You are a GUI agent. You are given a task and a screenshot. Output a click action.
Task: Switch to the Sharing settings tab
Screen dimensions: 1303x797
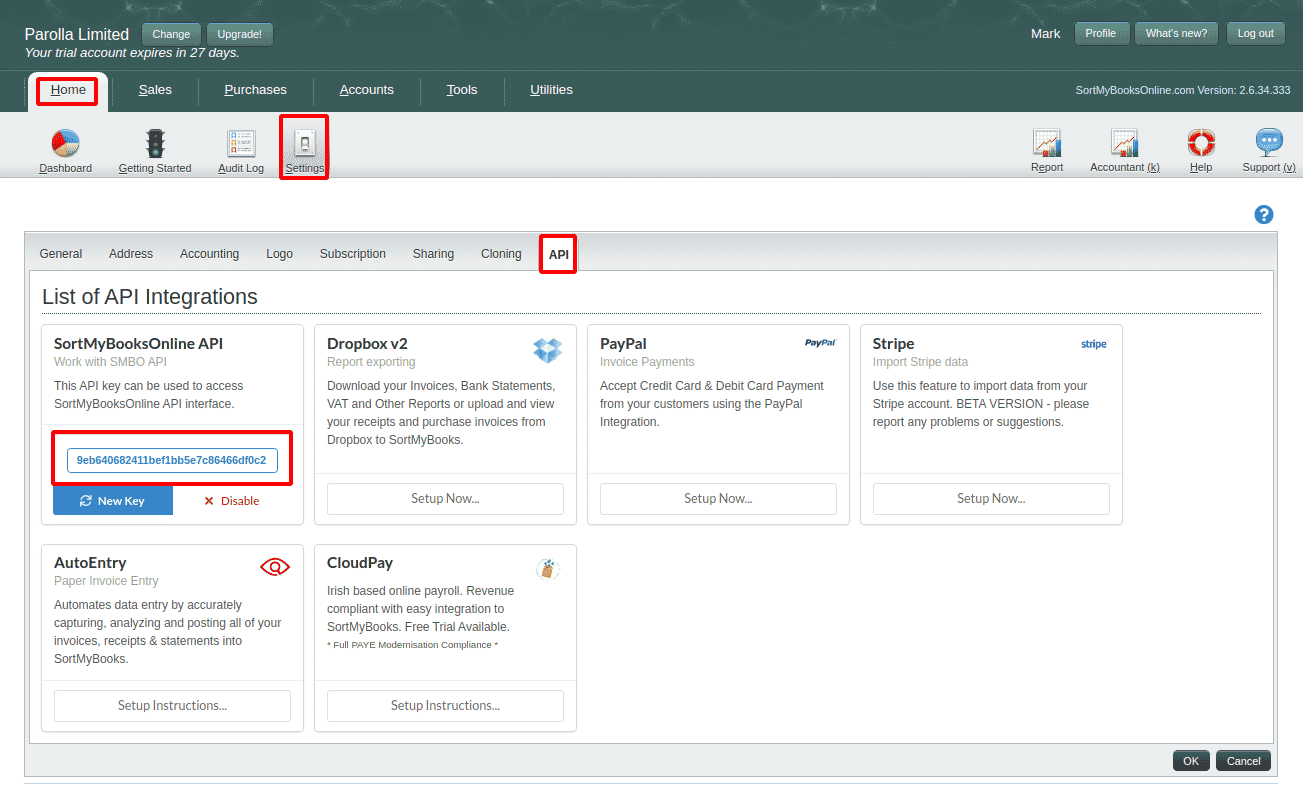click(x=433, y=254)
